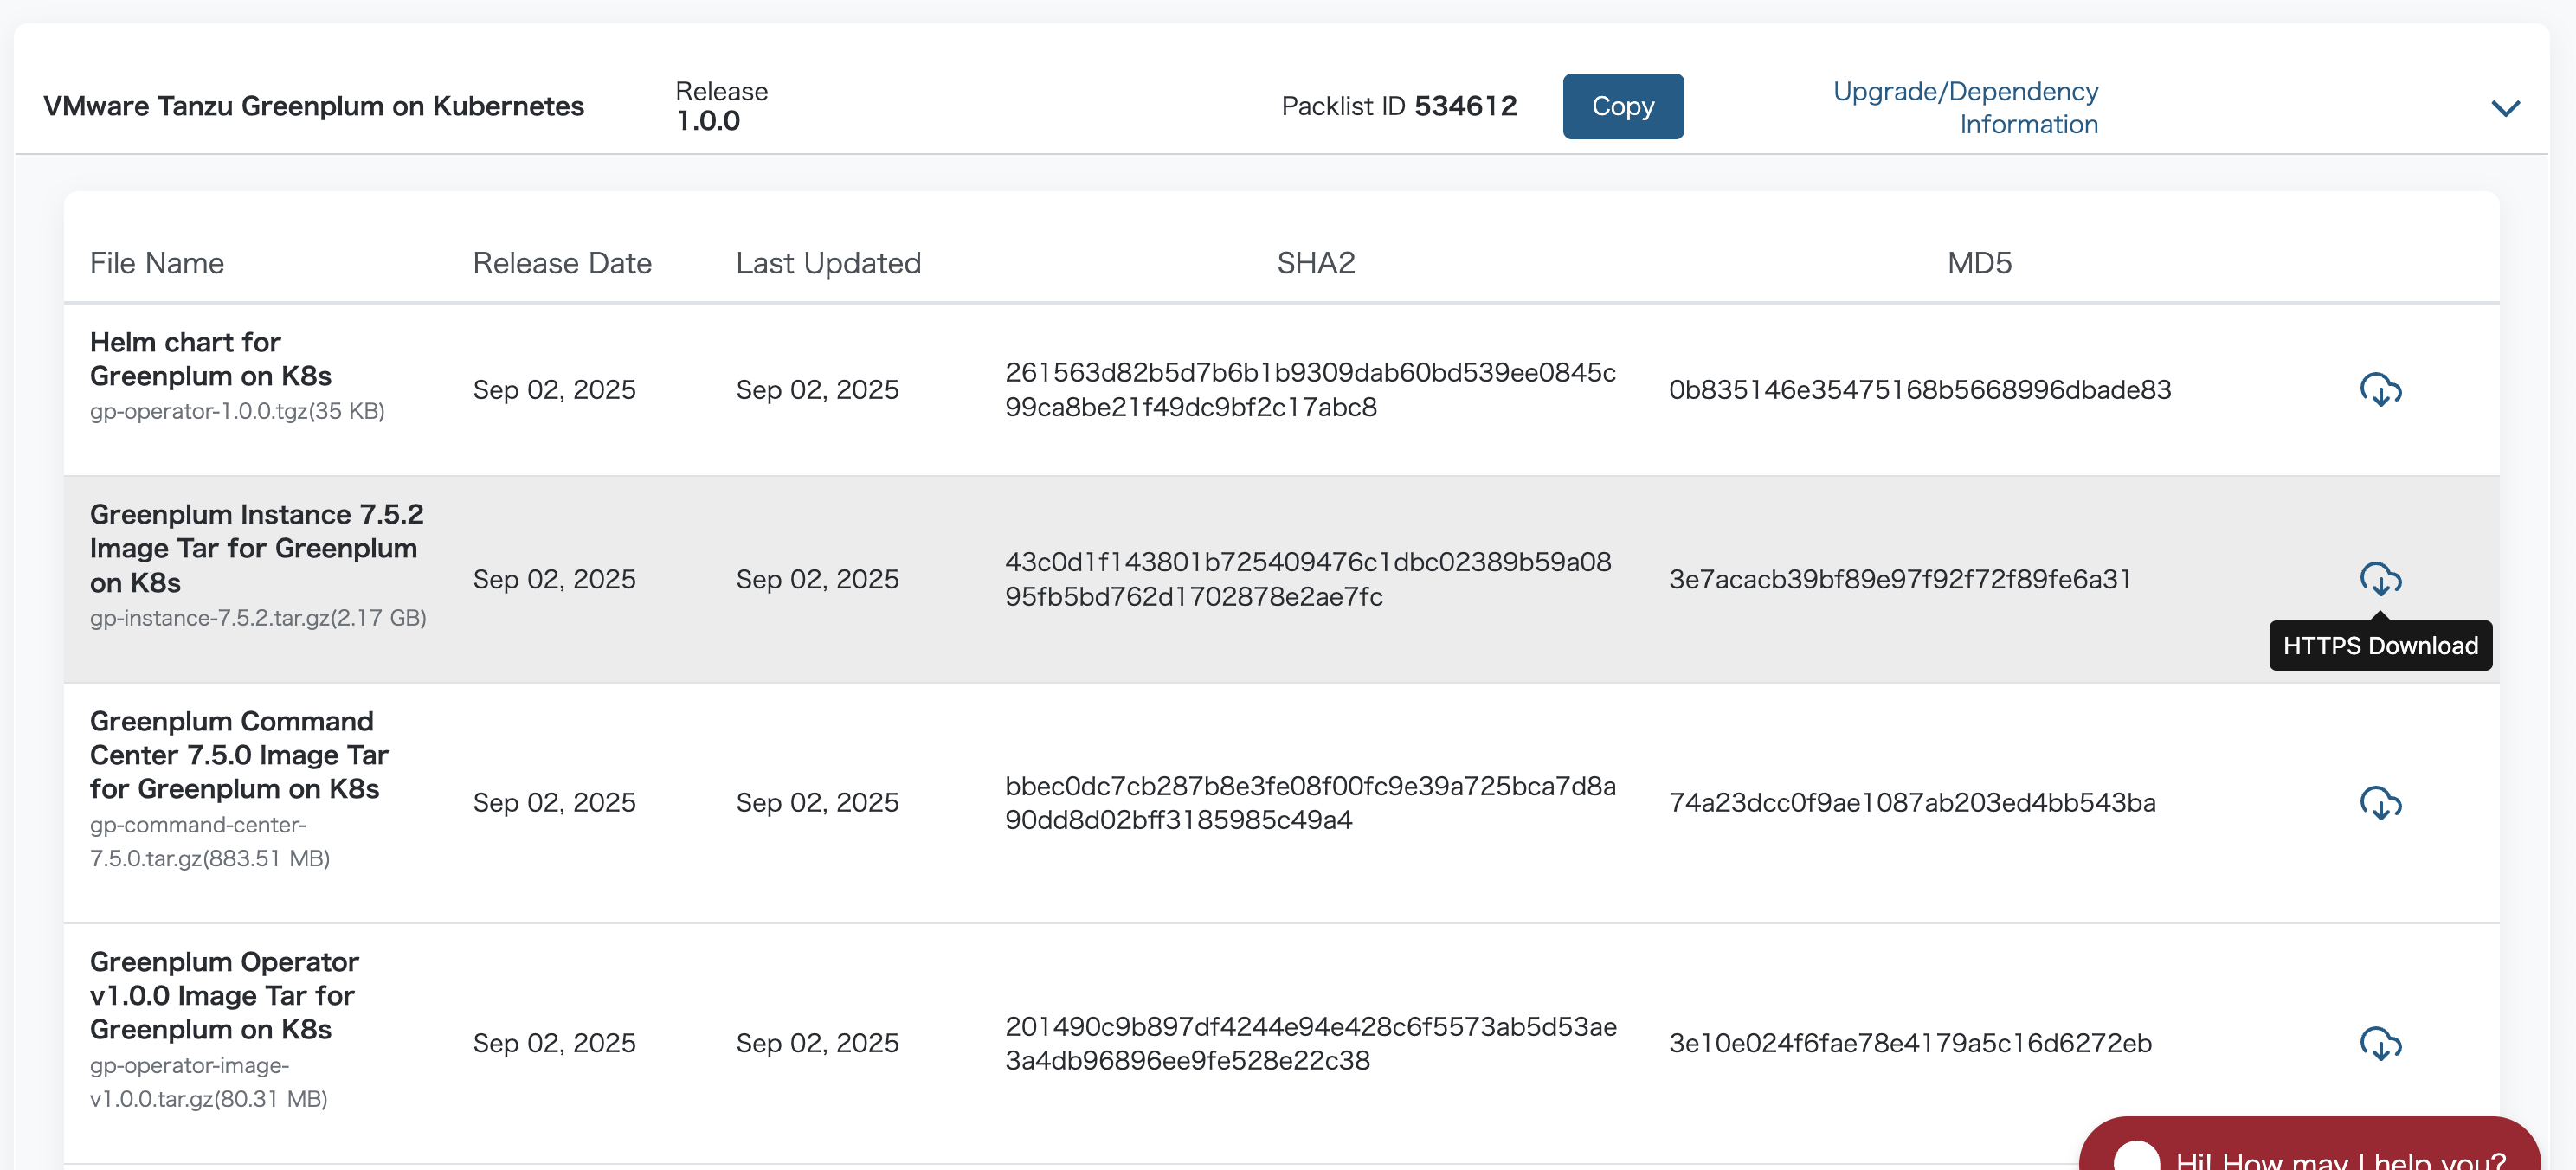Click the chat widget avatar icon
This screenshot has height=1170, width=2576.
point(2137,1157)
